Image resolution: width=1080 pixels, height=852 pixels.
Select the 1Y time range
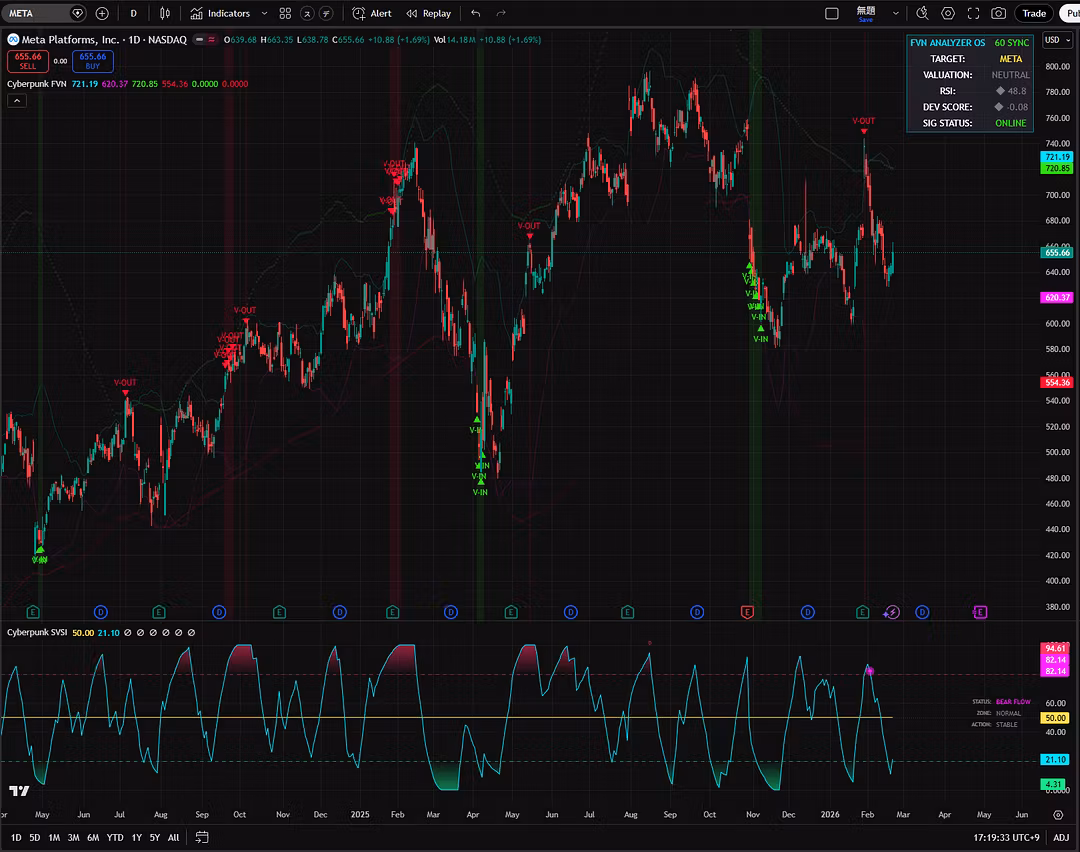[x=136, y=838]
